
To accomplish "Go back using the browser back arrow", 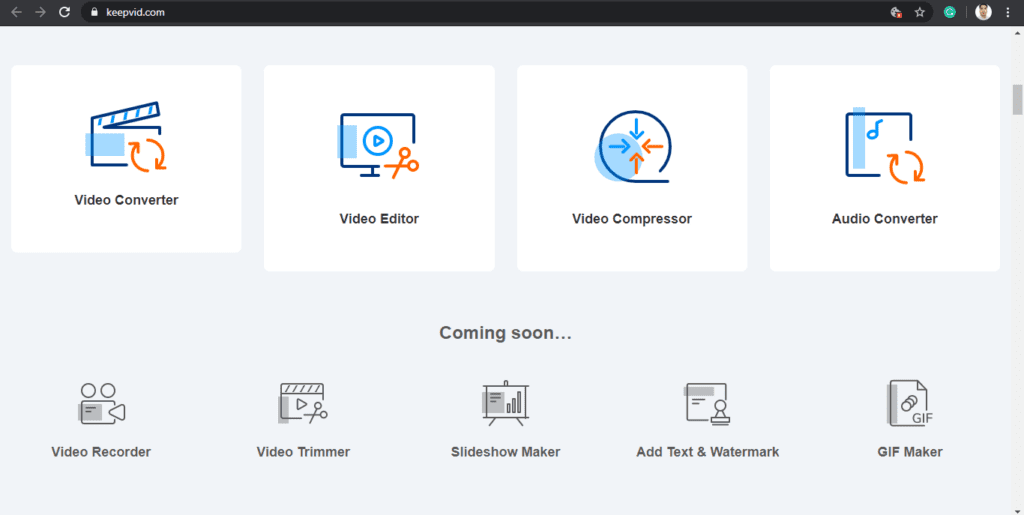I will point(16,12).
